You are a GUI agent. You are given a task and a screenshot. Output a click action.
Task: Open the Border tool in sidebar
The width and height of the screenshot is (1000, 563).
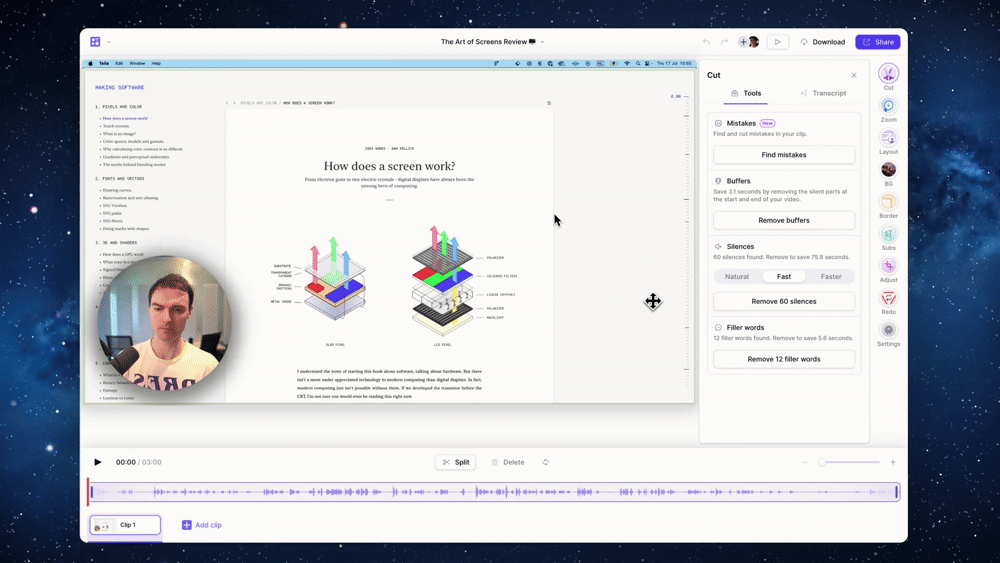tap(888, 205)
